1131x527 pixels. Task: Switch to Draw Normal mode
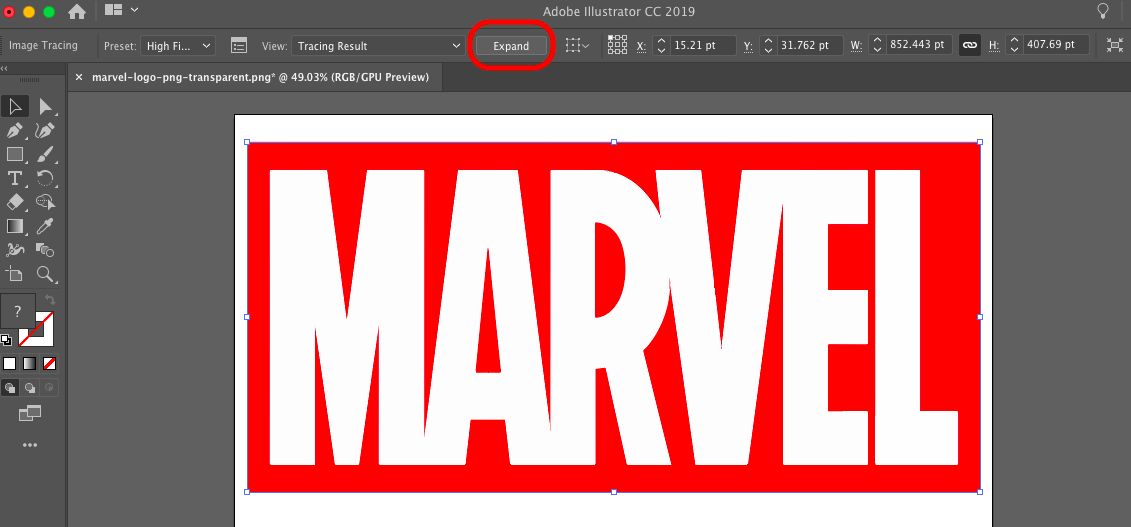click(10, 388)
